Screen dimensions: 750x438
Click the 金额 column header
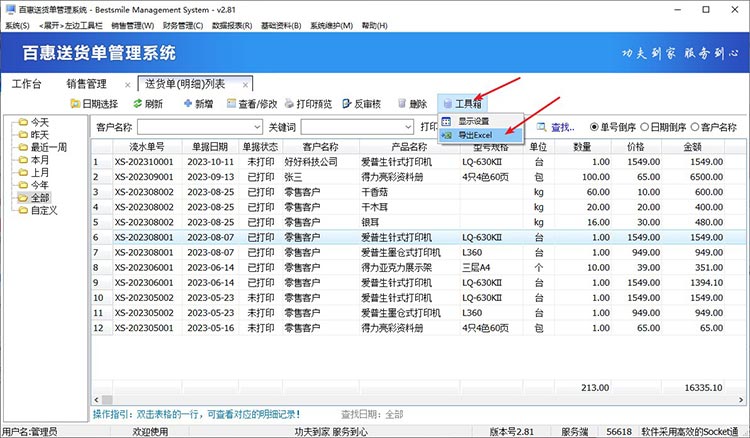pyautogui.click(x=692, y=147)
